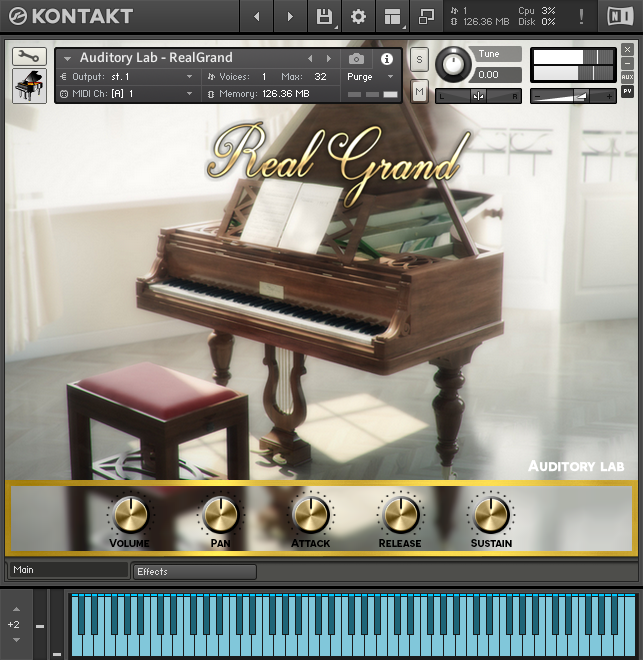The image size is (643, 660).
Task: Open the MIDI Ch dropdown
Action: tap(150, 94)
